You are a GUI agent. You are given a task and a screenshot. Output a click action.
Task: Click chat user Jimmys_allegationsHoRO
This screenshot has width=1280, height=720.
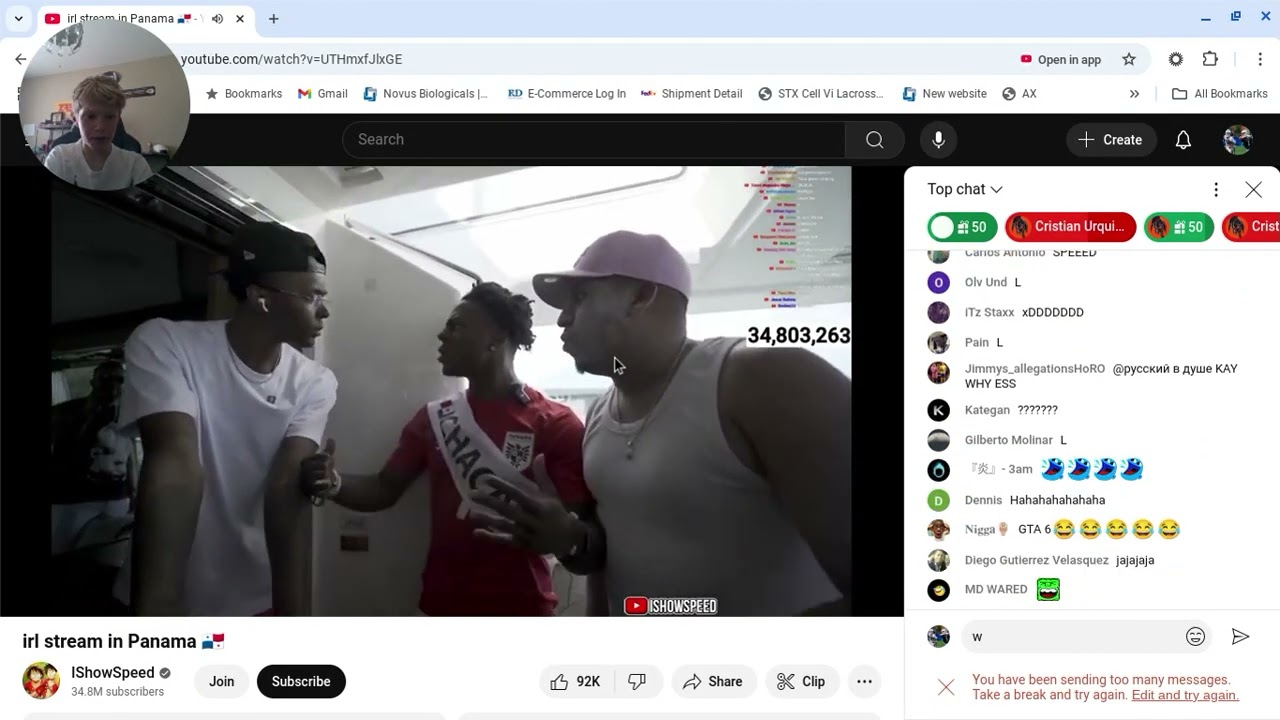[1035, 369]
